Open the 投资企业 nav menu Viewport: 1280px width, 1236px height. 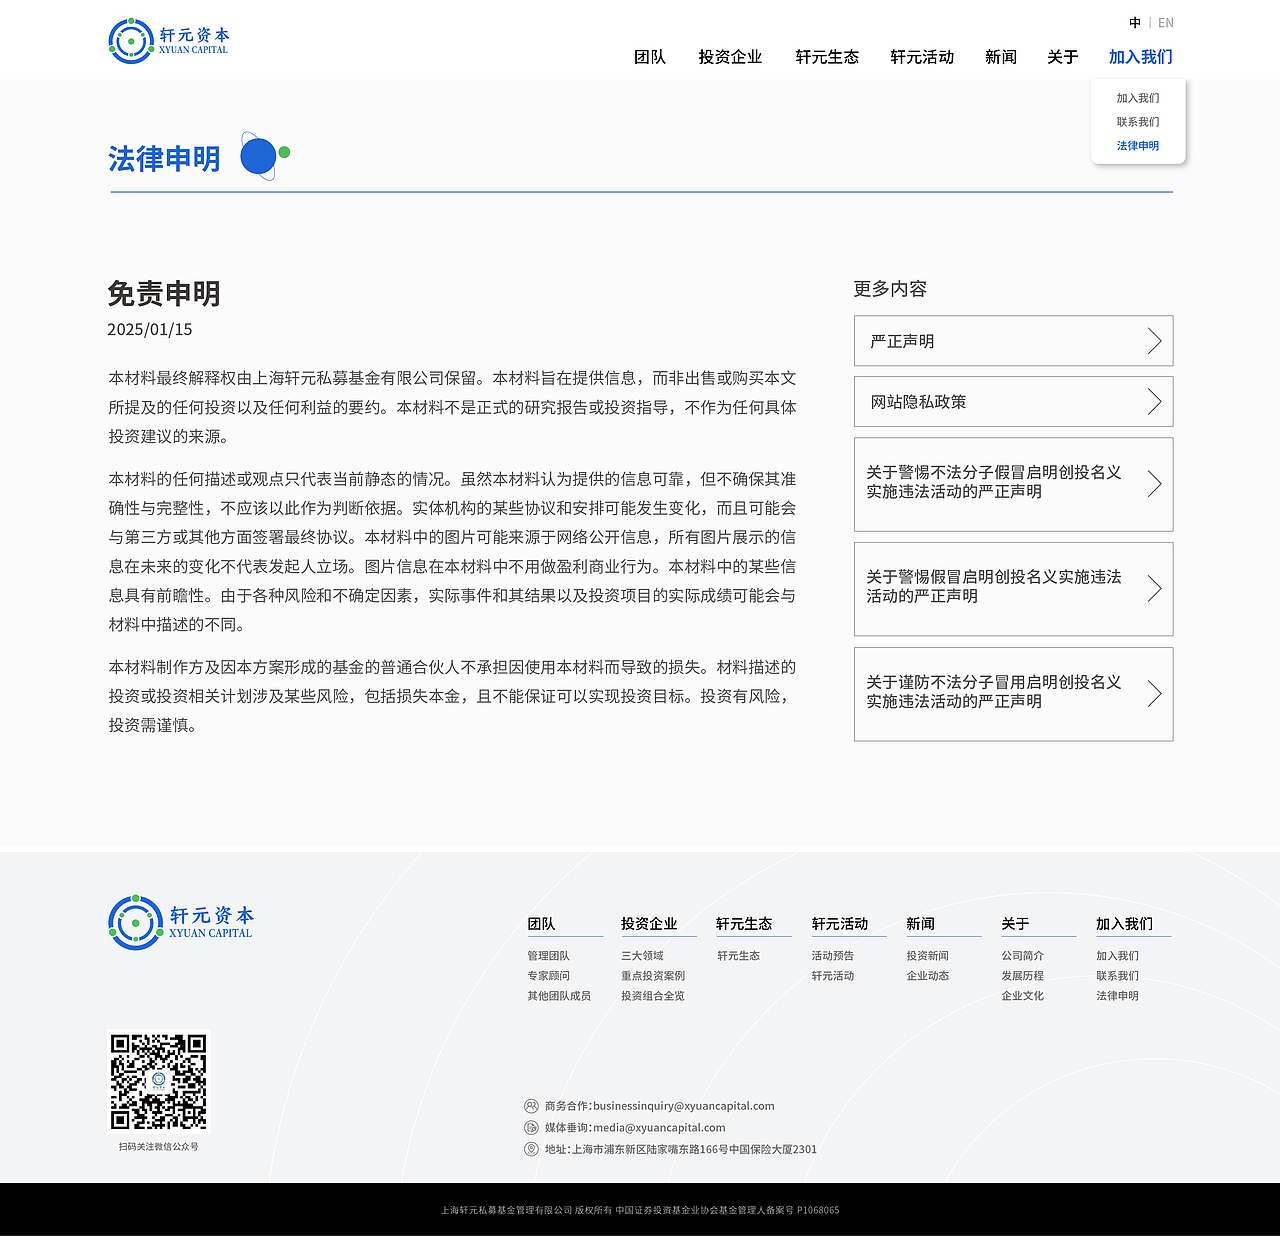(730, 57)
